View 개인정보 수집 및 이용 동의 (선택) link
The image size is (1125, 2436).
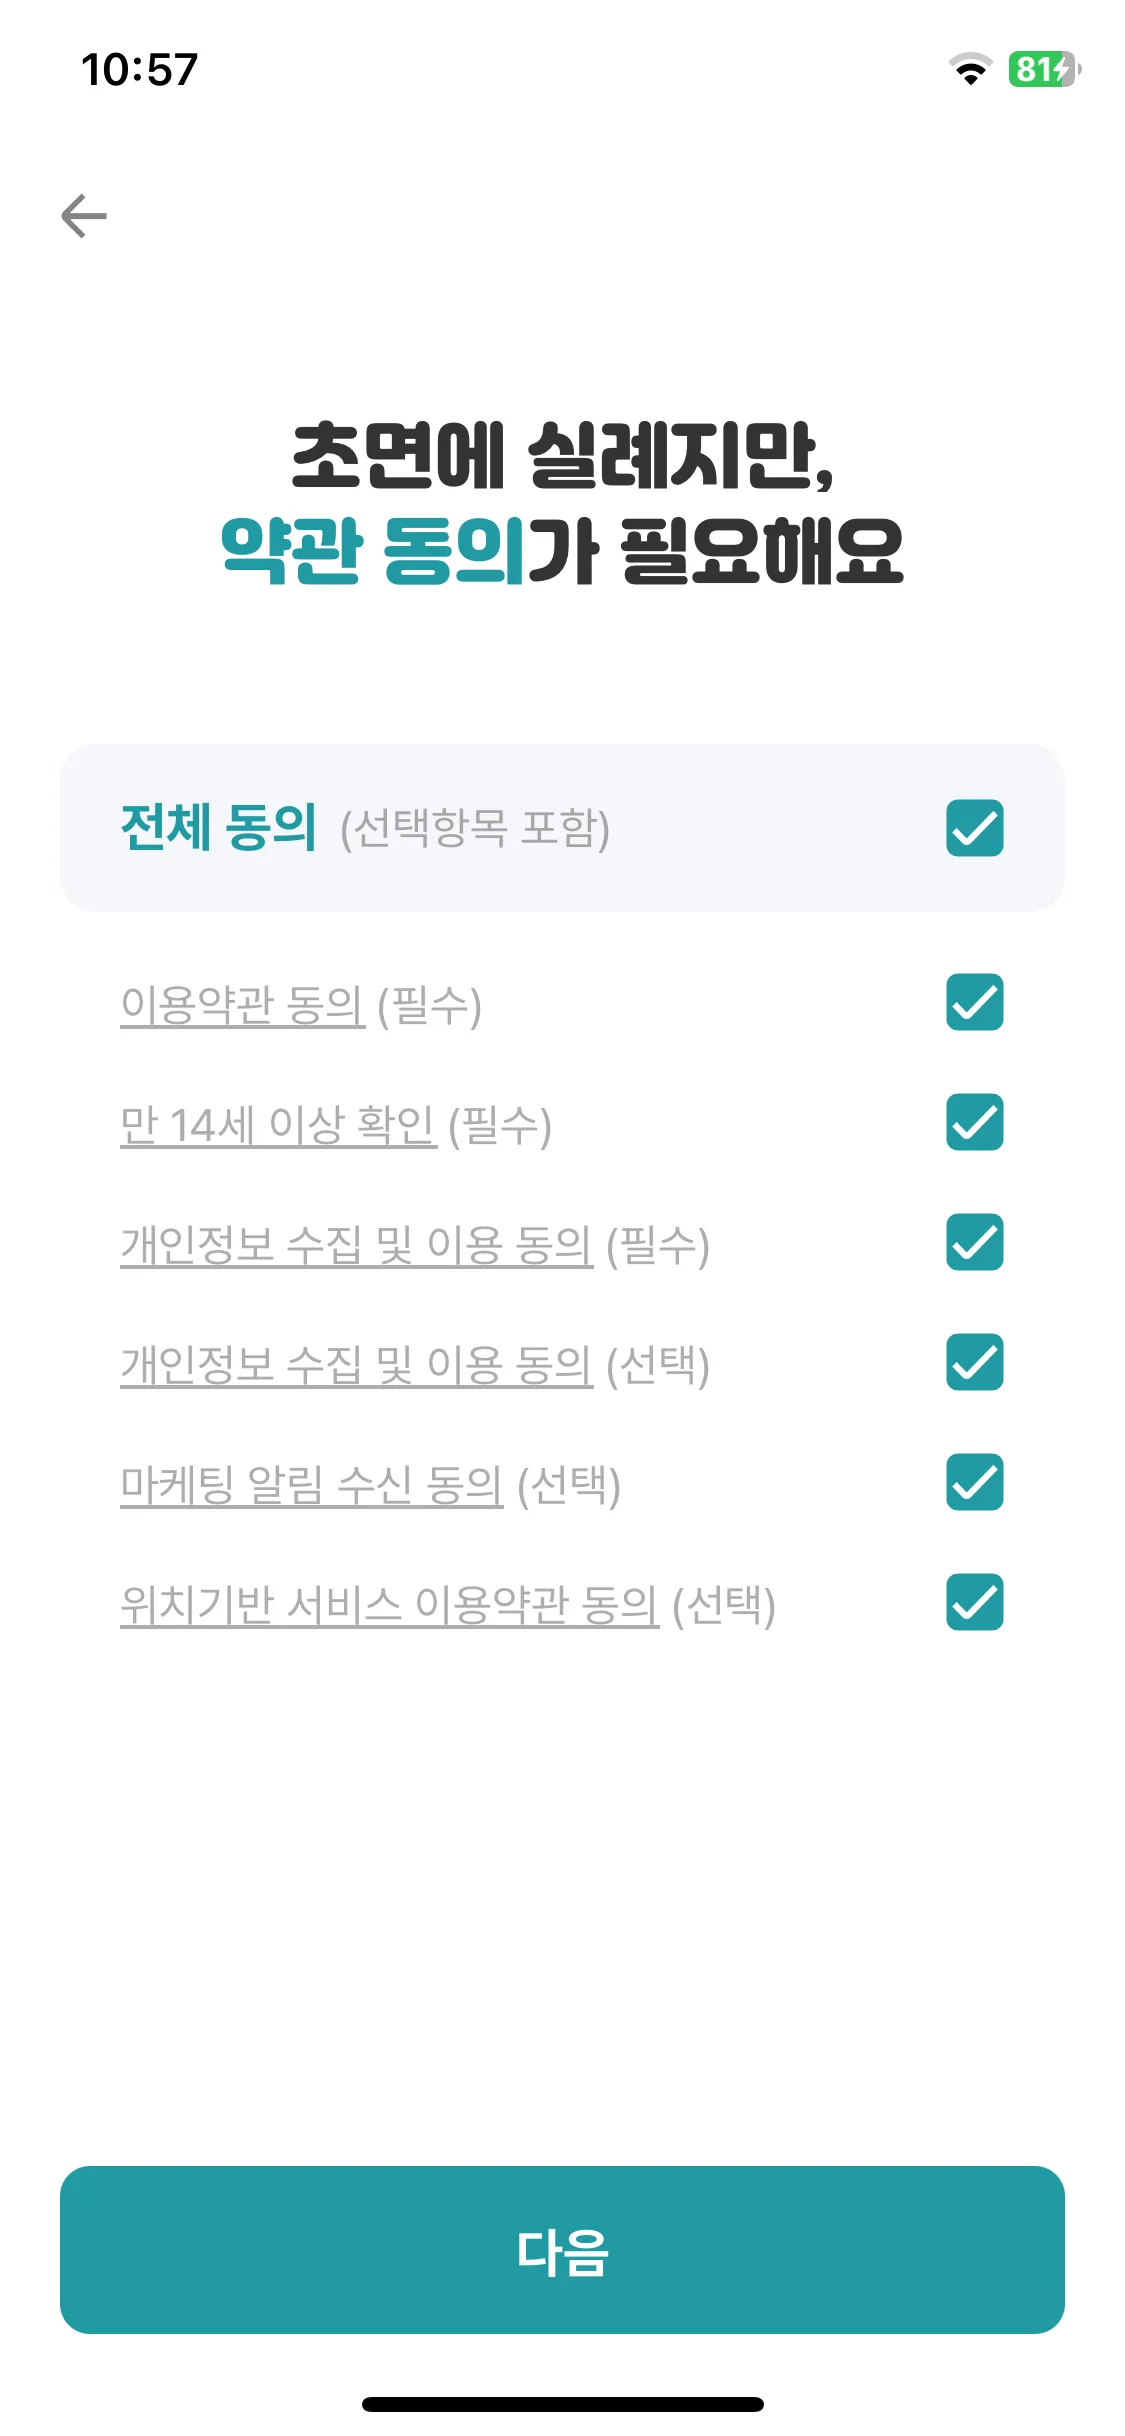click(x=357, y=1365)
